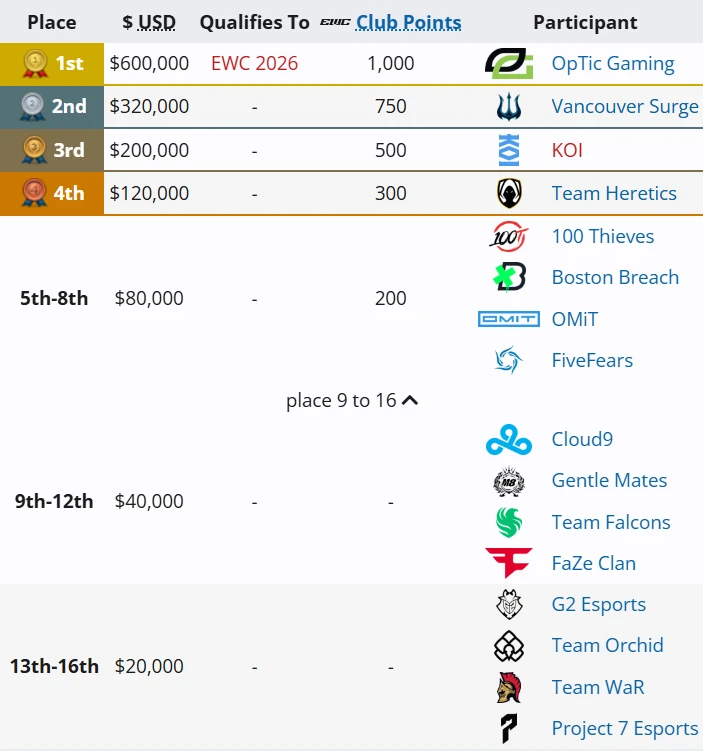Open the FiveFears participant link
The width and height of the screenshot is (703, 751).
pos(592,360)
